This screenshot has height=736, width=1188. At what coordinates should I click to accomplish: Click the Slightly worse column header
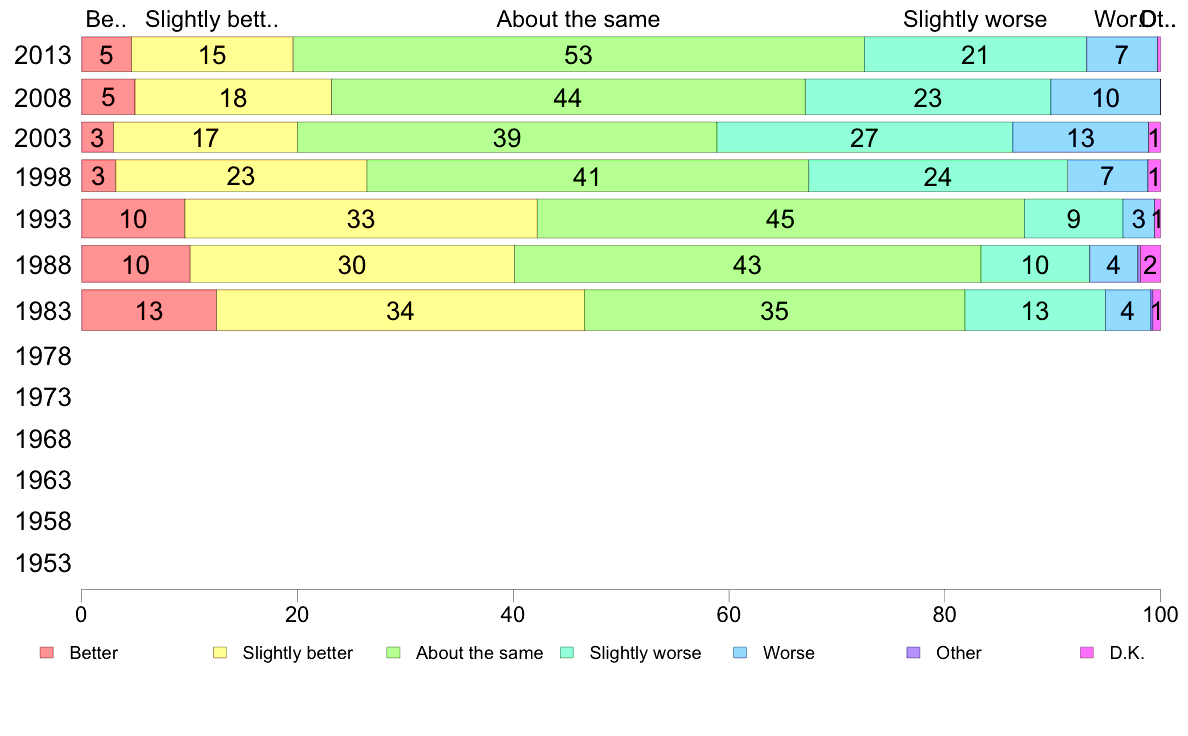point(975,20)
